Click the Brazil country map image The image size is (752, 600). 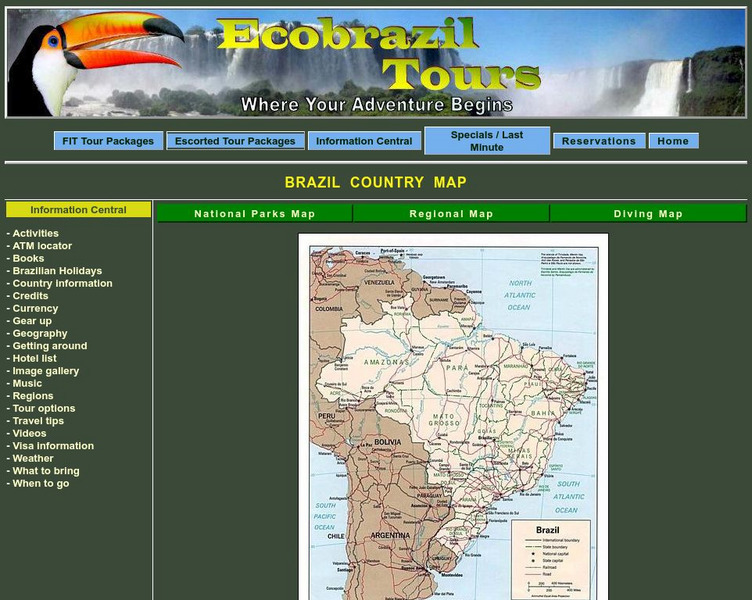click(453, 417)
